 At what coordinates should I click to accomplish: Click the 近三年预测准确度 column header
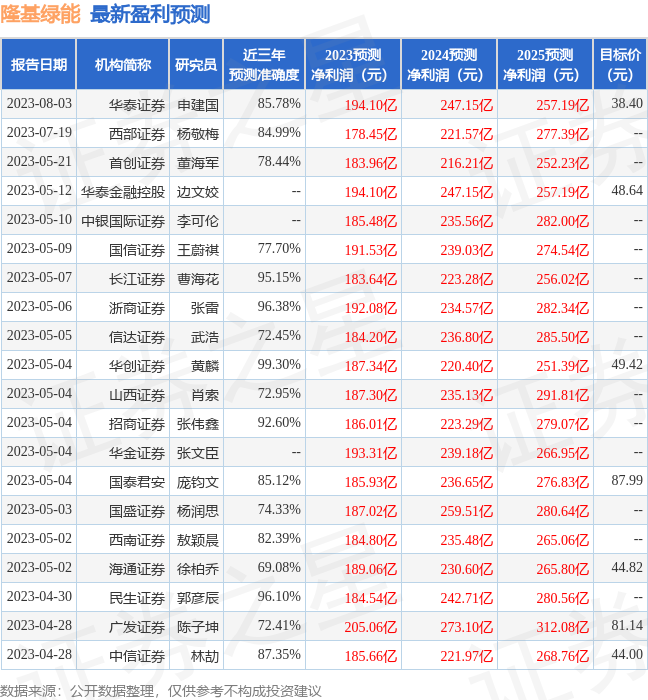tap(264, 65)
